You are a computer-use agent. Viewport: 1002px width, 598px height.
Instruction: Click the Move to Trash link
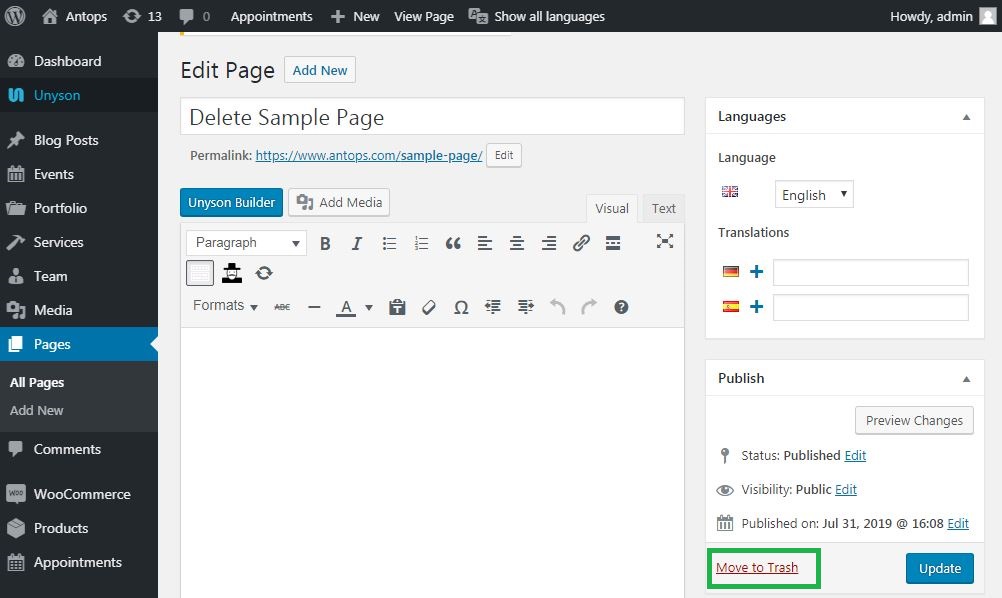(757, 567)
